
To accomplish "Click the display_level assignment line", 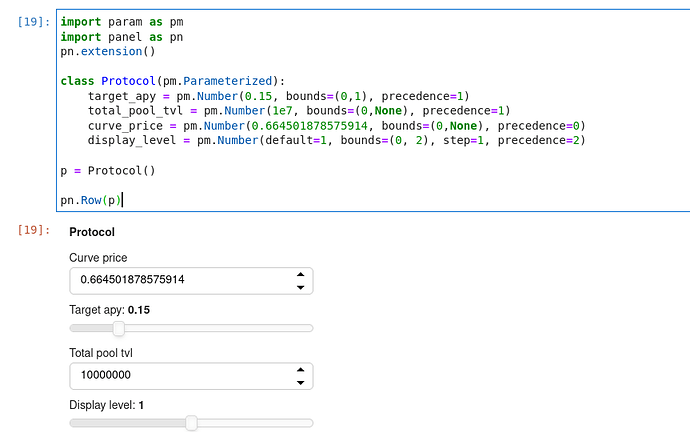I will click(337, 140).
